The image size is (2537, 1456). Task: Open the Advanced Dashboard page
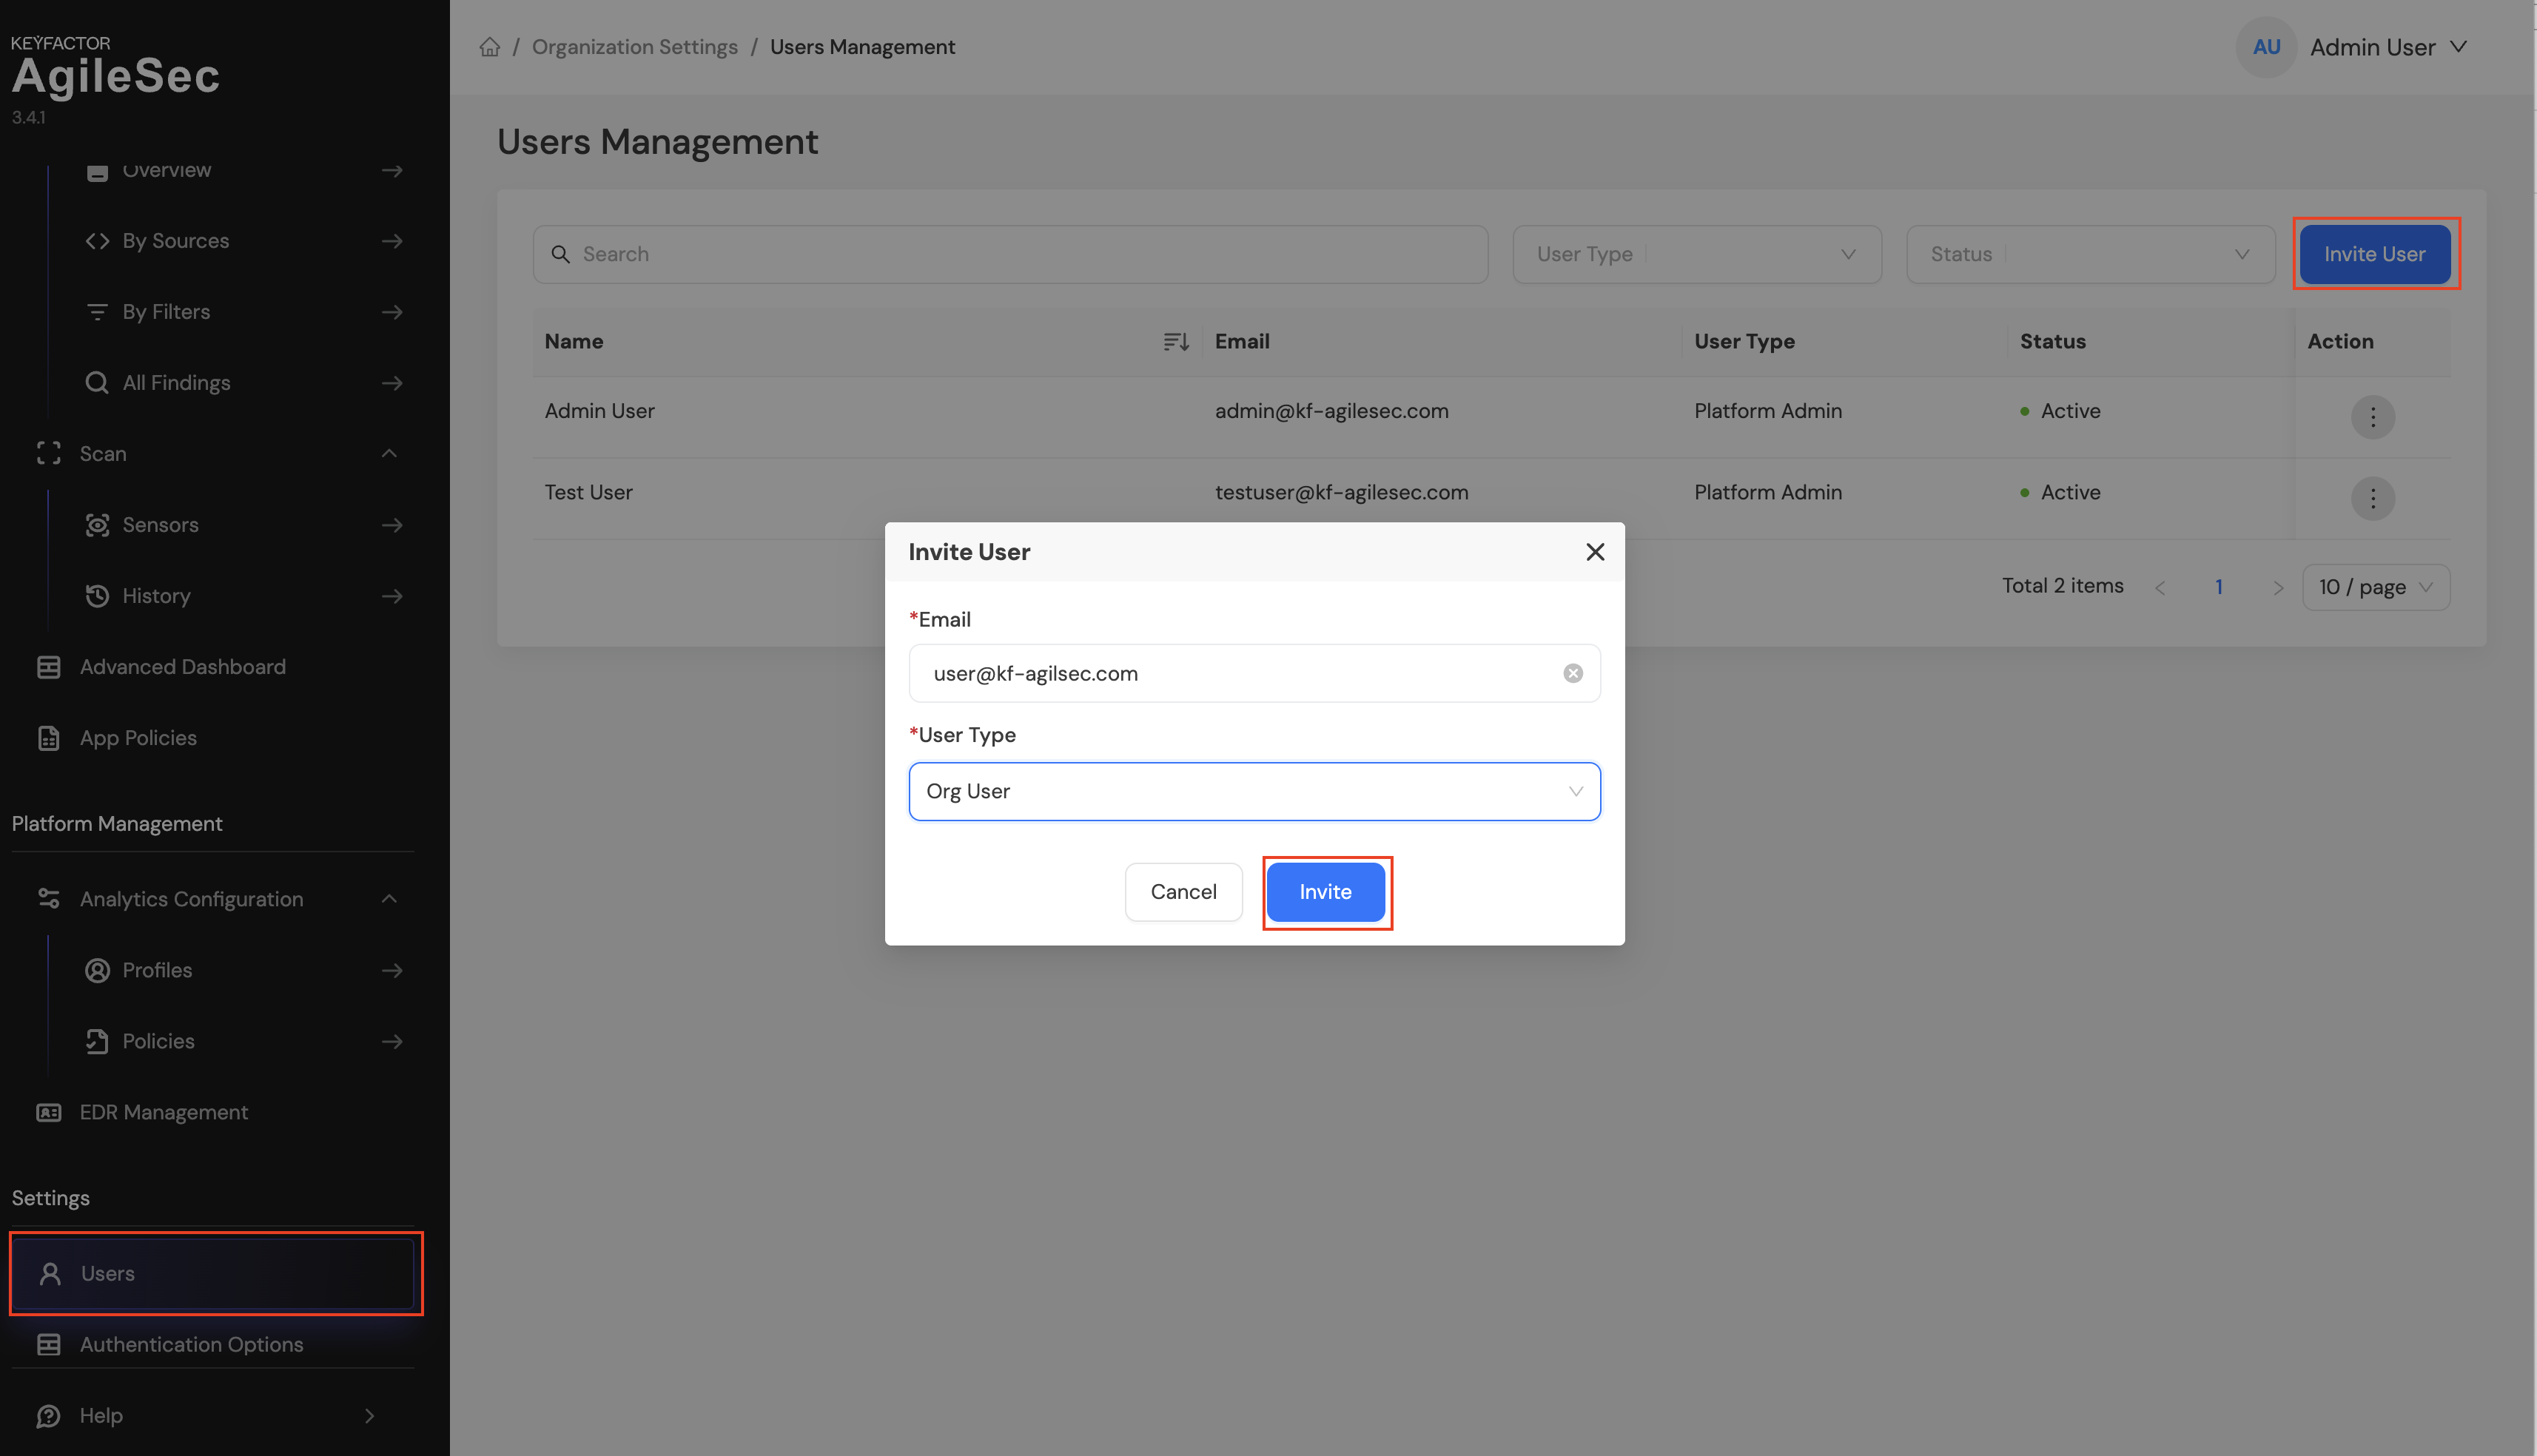pyautogui.click(x=182, y=667)
